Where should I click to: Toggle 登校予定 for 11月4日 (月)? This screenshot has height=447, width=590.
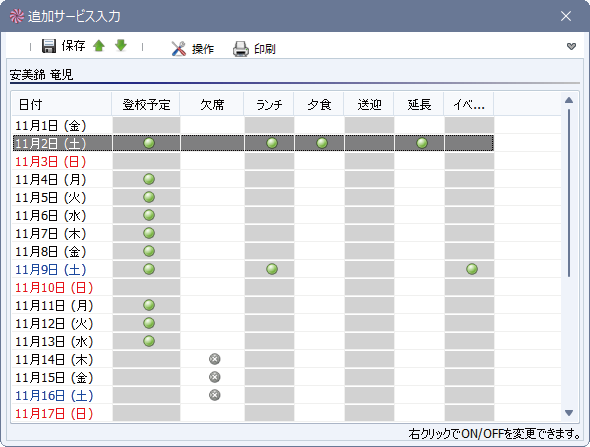tap(149, 179)
